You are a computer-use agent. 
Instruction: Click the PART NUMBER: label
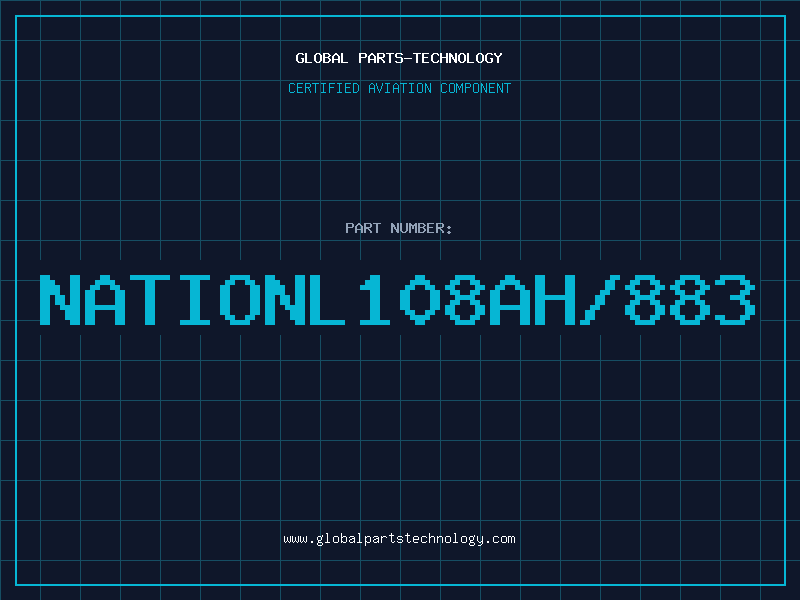tap(399, 228)
